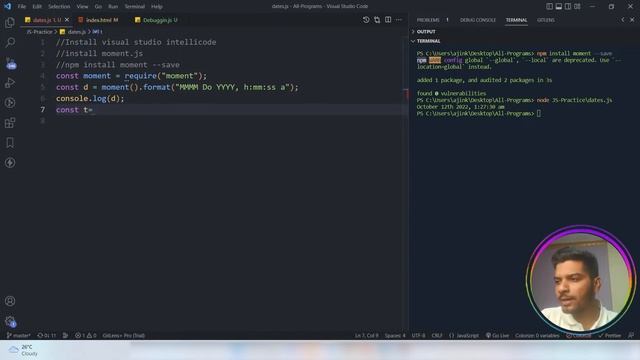Switch to the PROBLEMS panel tab

pyautogui.click(x=432, y=20)
